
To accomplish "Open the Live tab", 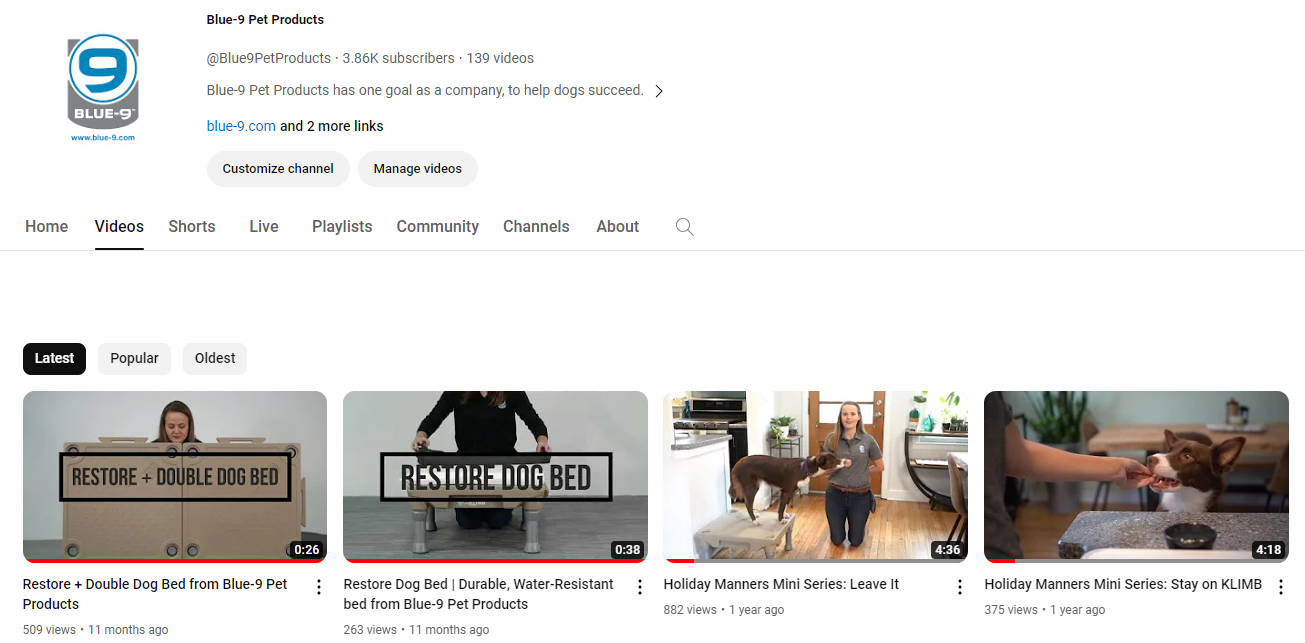I will (264, 226).
